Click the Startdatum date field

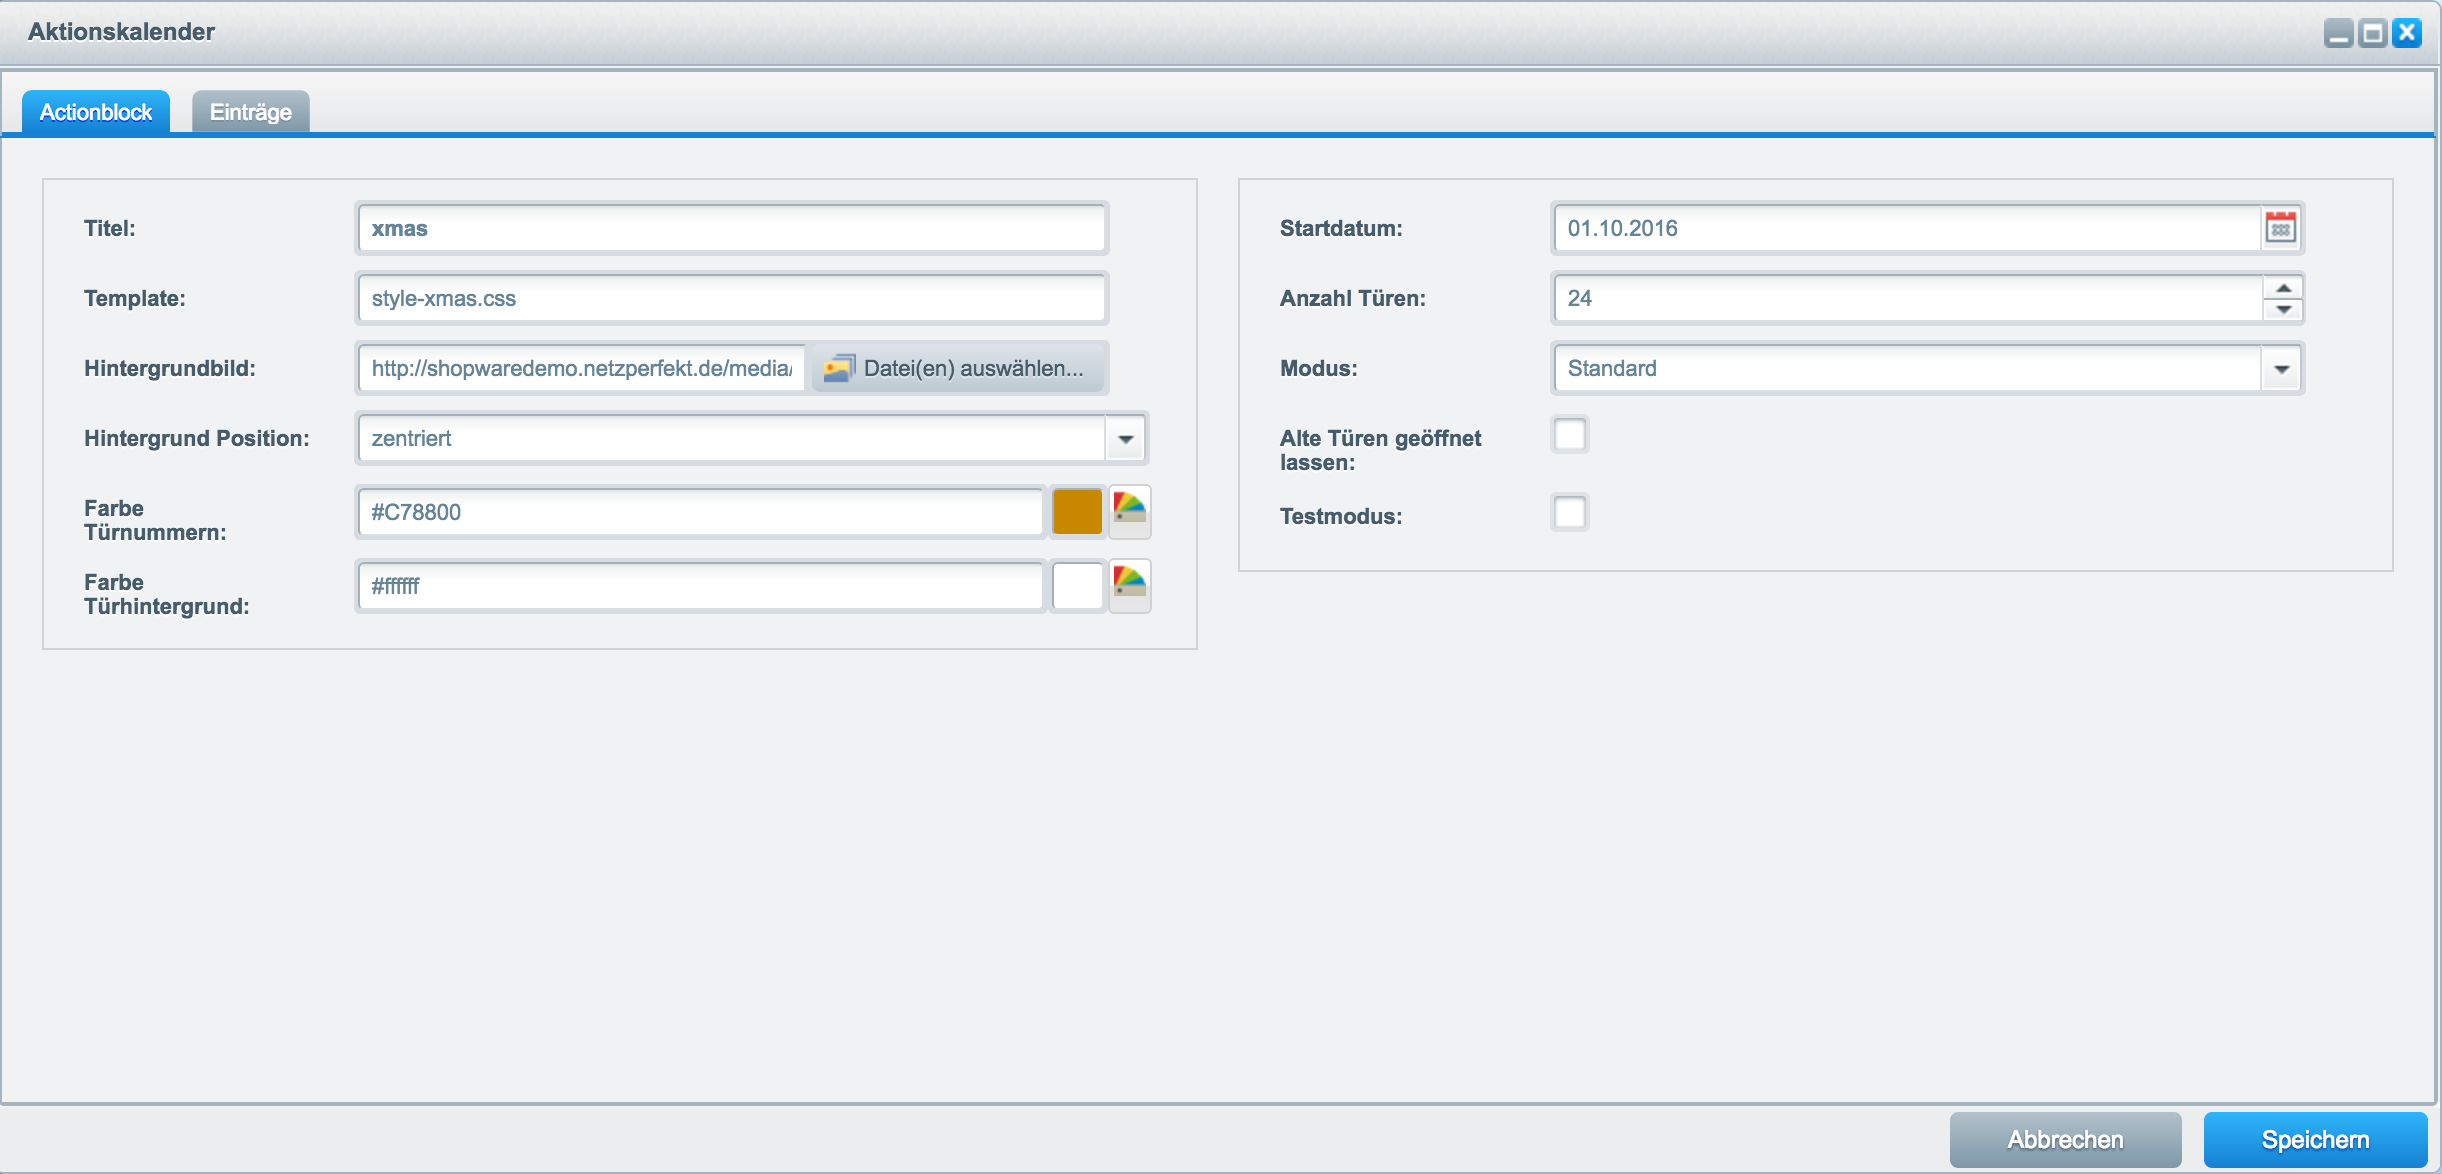tap(1908, 228)
